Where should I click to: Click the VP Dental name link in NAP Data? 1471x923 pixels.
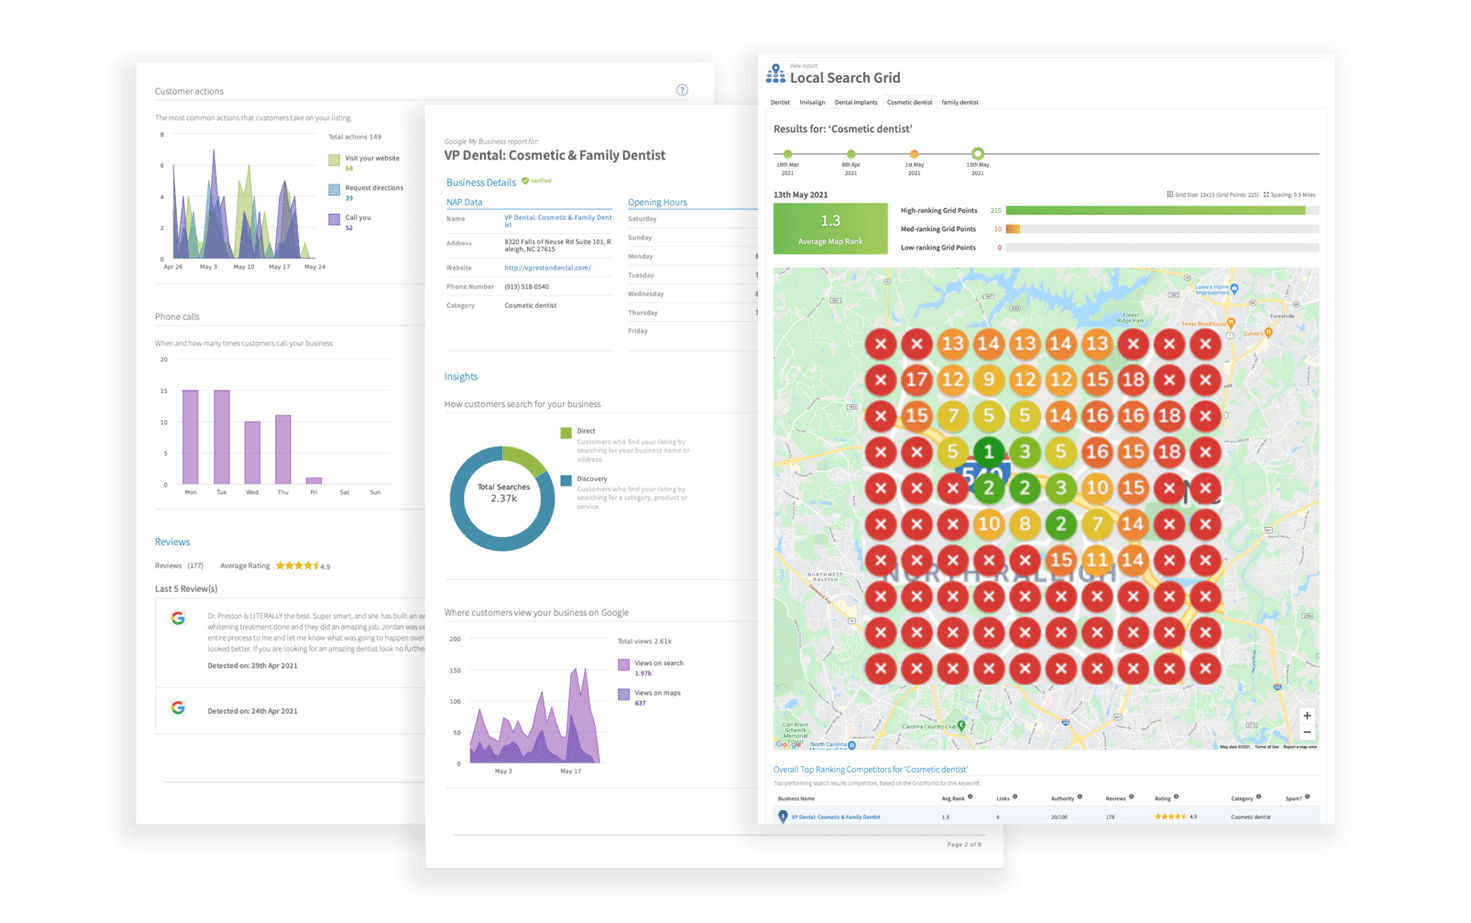pos(558,221)
